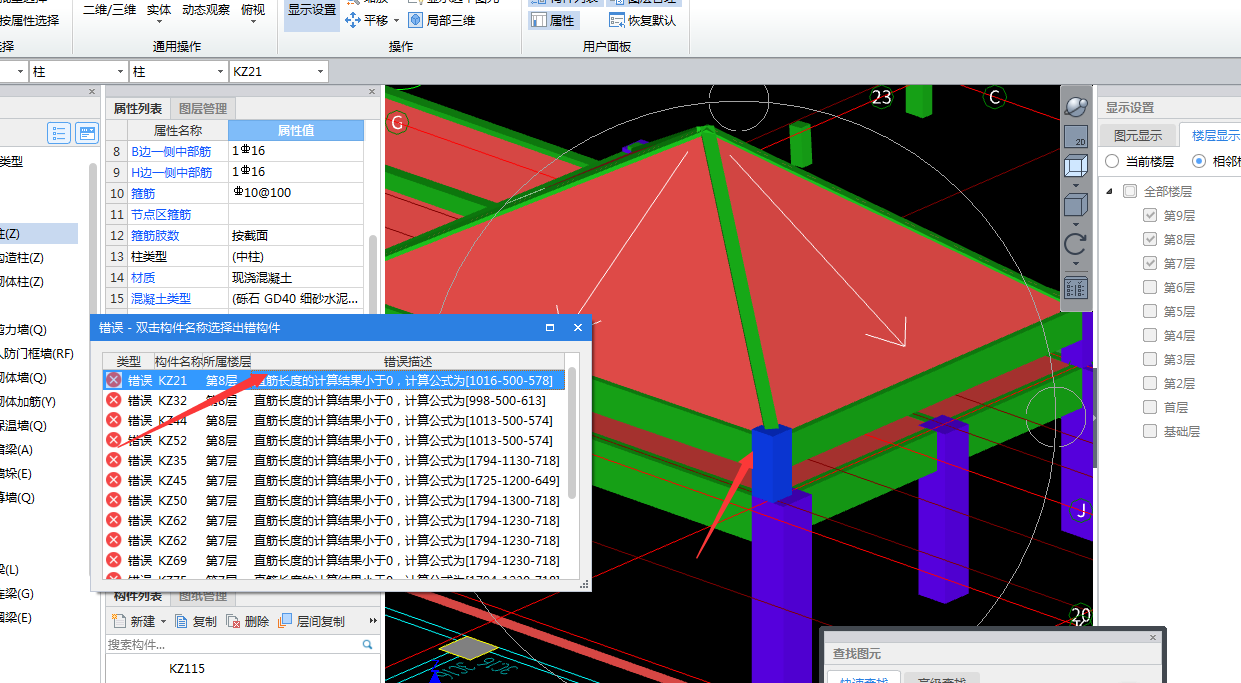
Task: Expand the 新建 dropdown arrow
Action: click(x=163, y=621)
